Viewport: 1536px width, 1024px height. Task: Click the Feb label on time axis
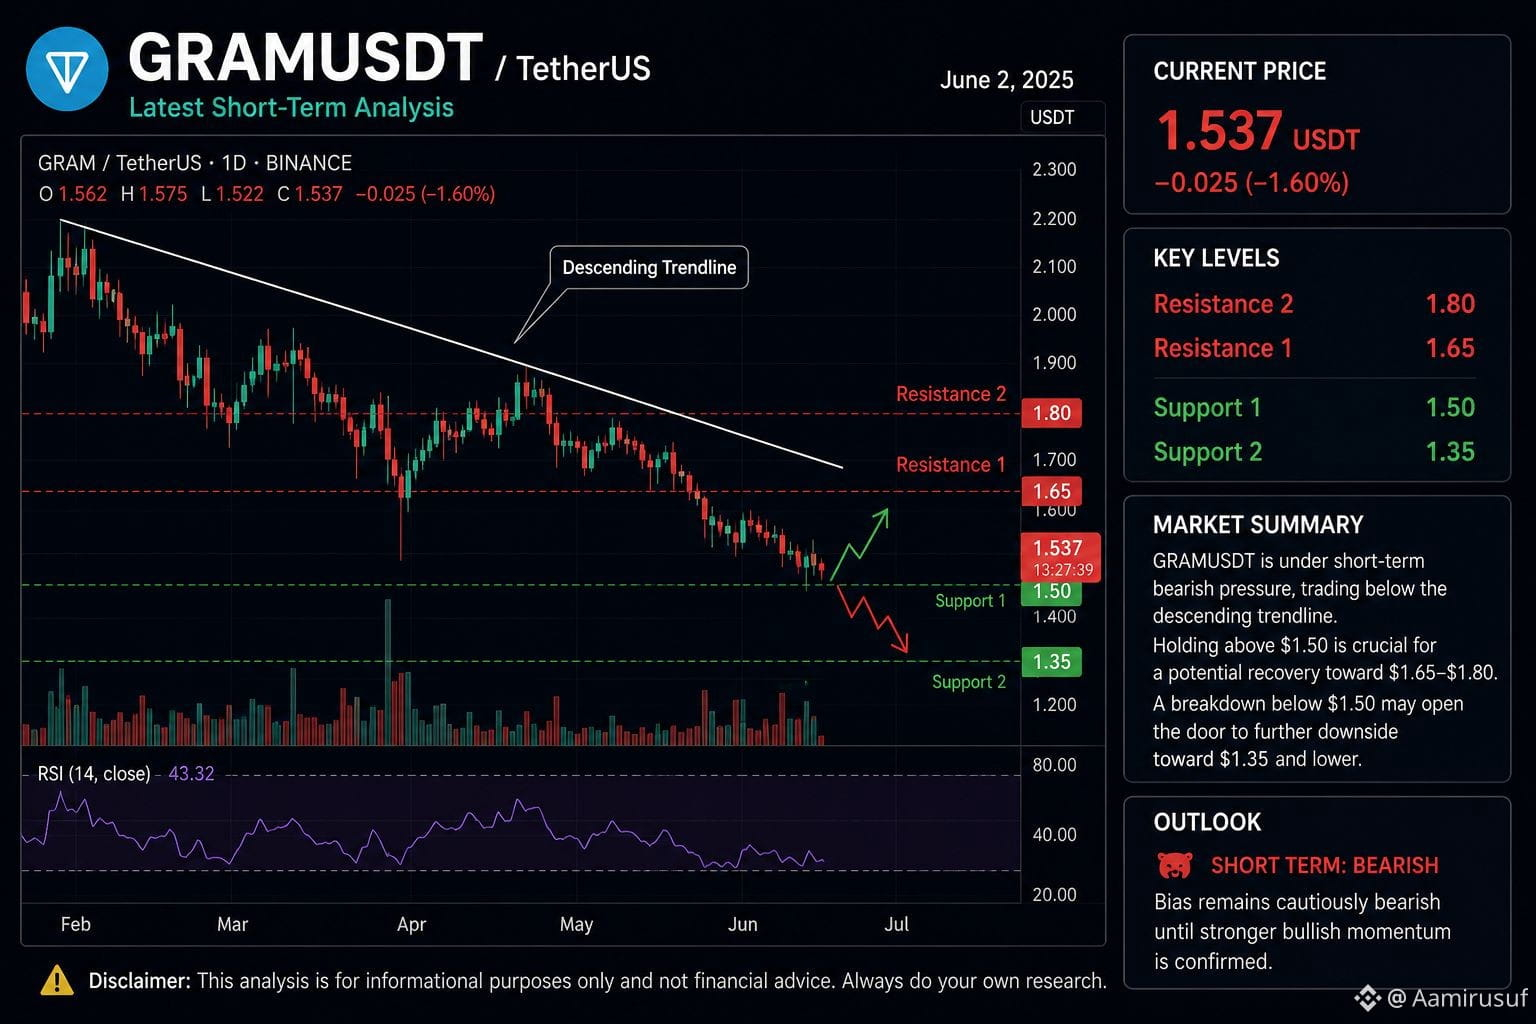click(76, 924)
